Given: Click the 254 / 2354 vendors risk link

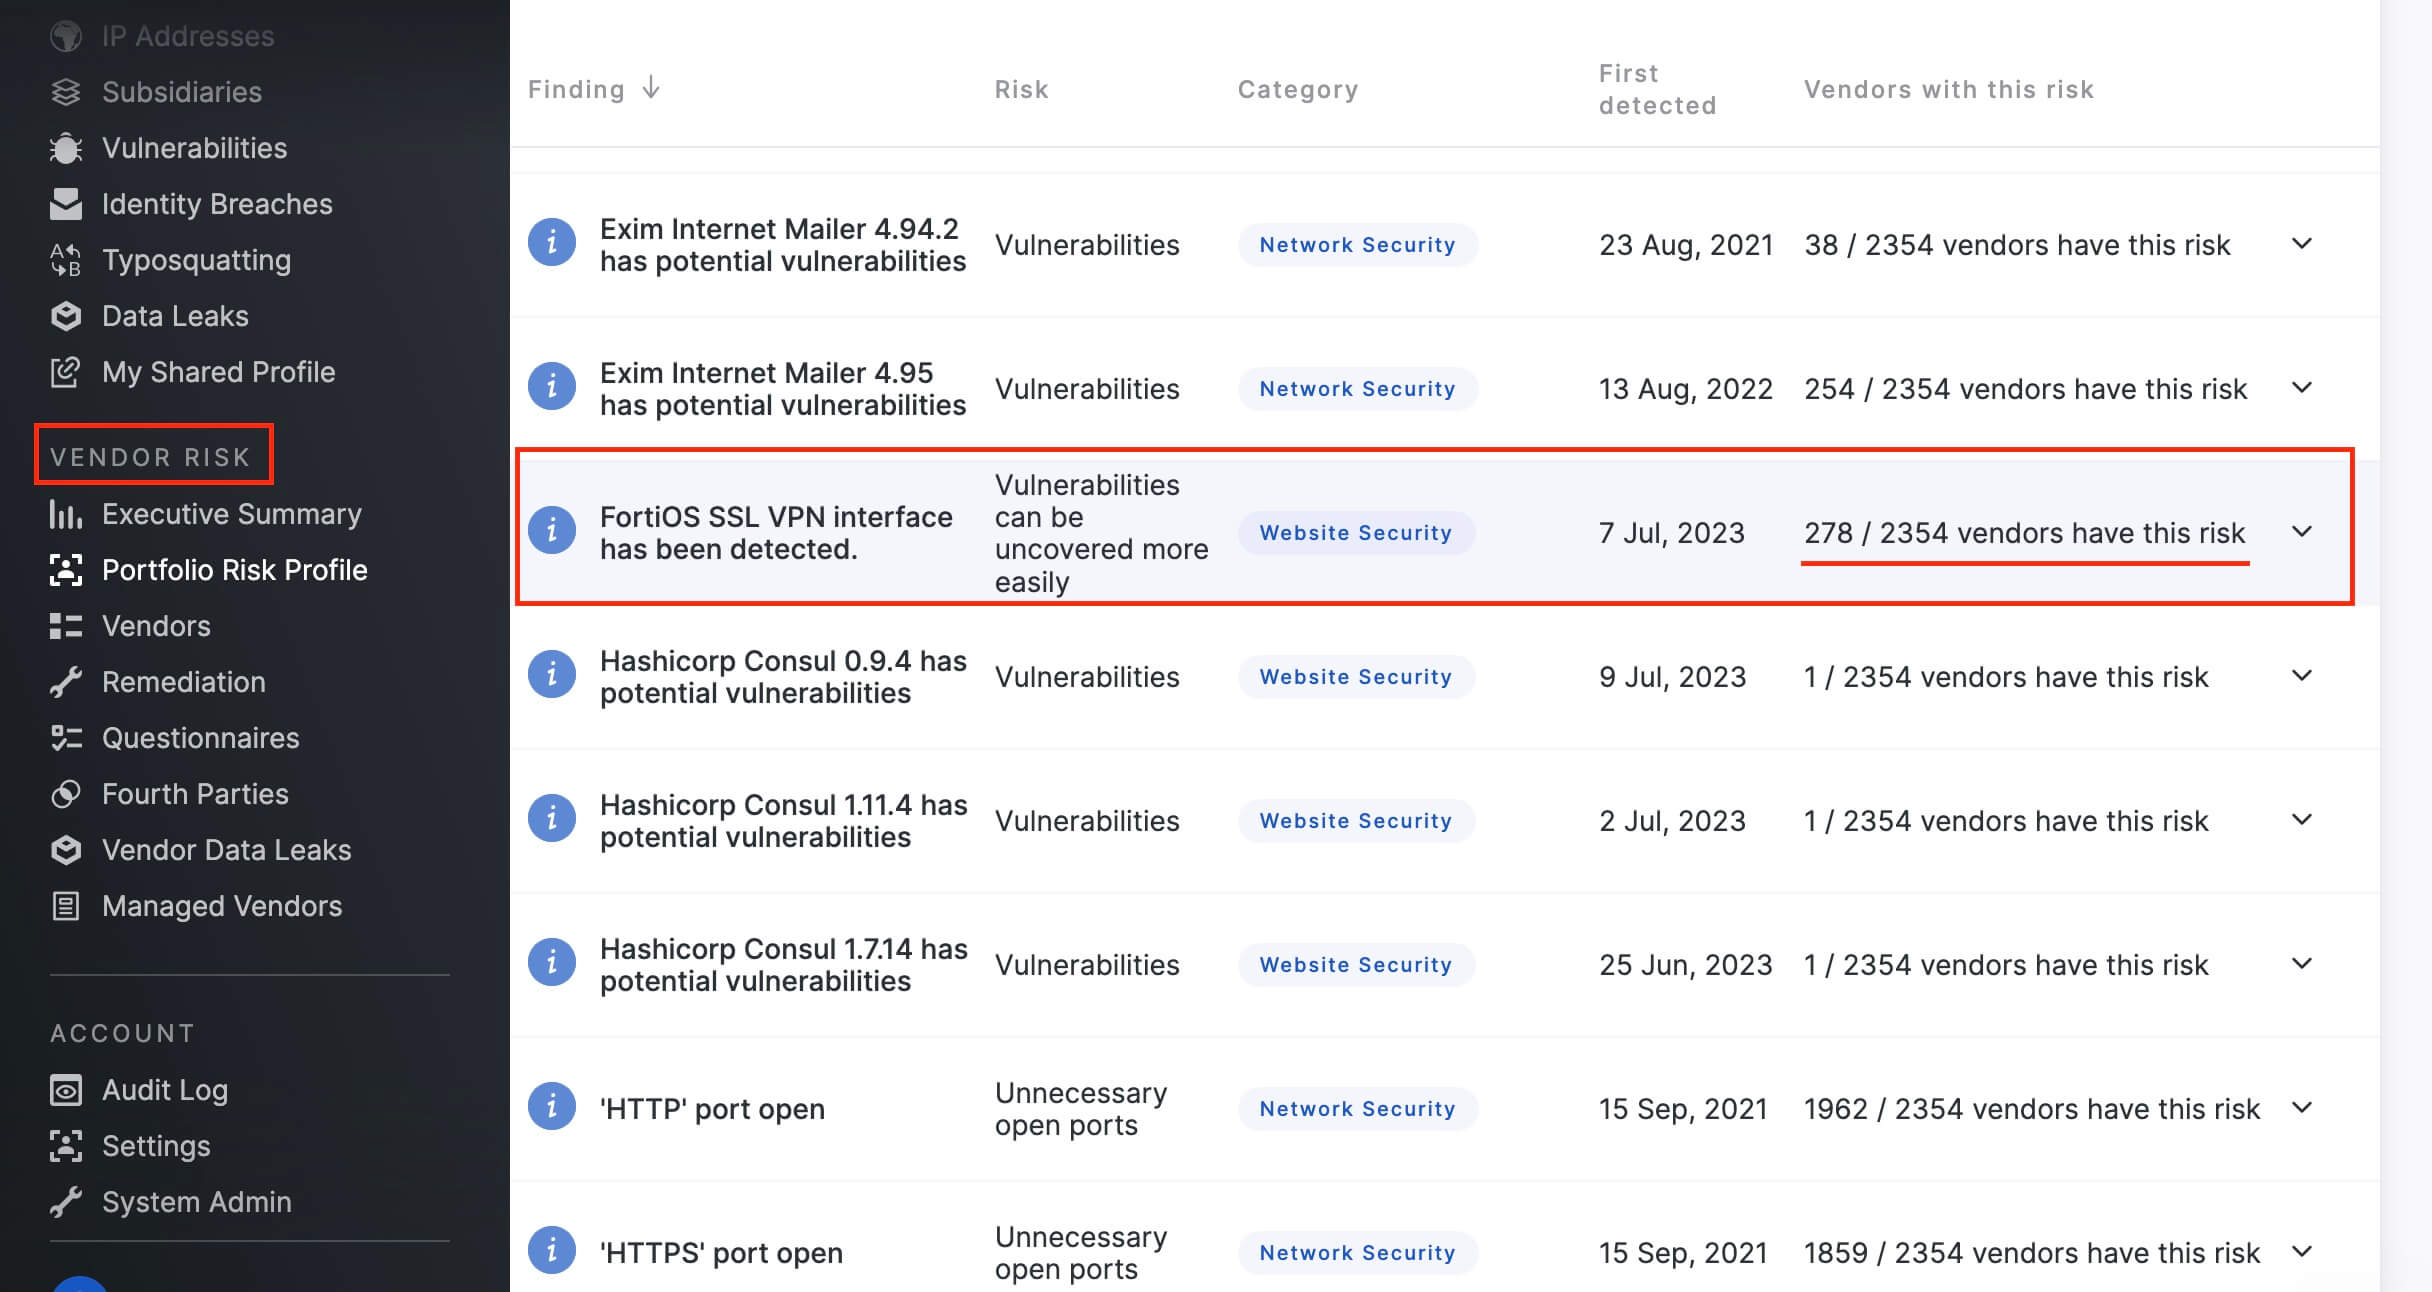Looking at the screenshot, I should coord(2026,388).
